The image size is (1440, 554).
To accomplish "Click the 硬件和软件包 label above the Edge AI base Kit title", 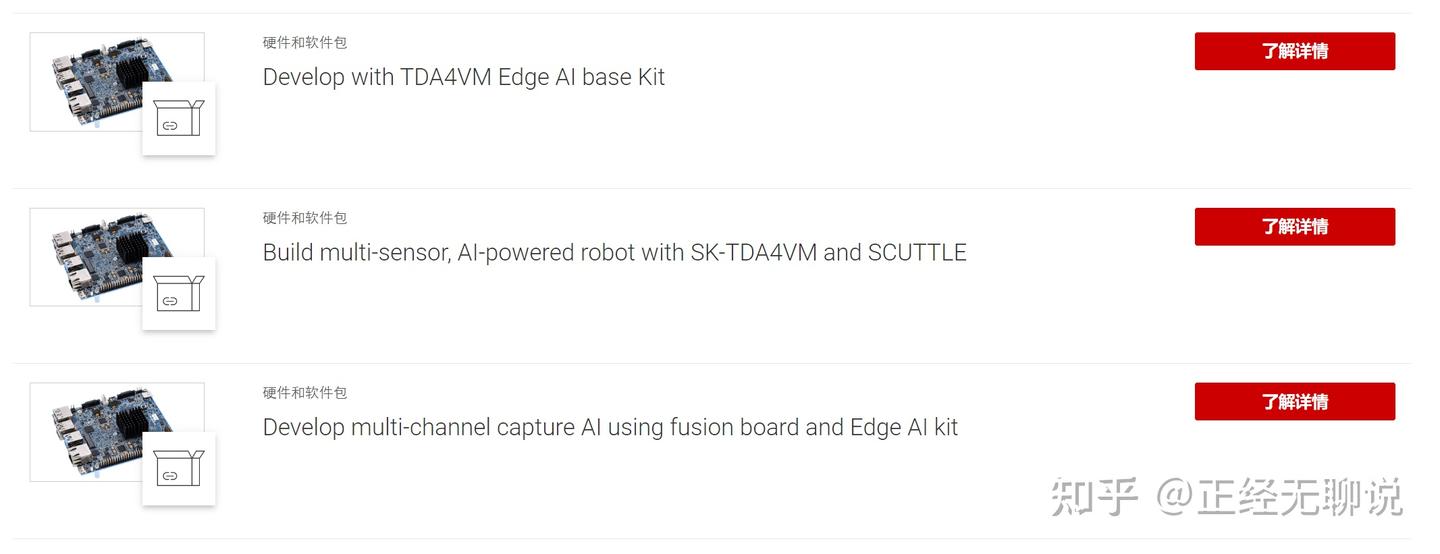I will (305, 42).
